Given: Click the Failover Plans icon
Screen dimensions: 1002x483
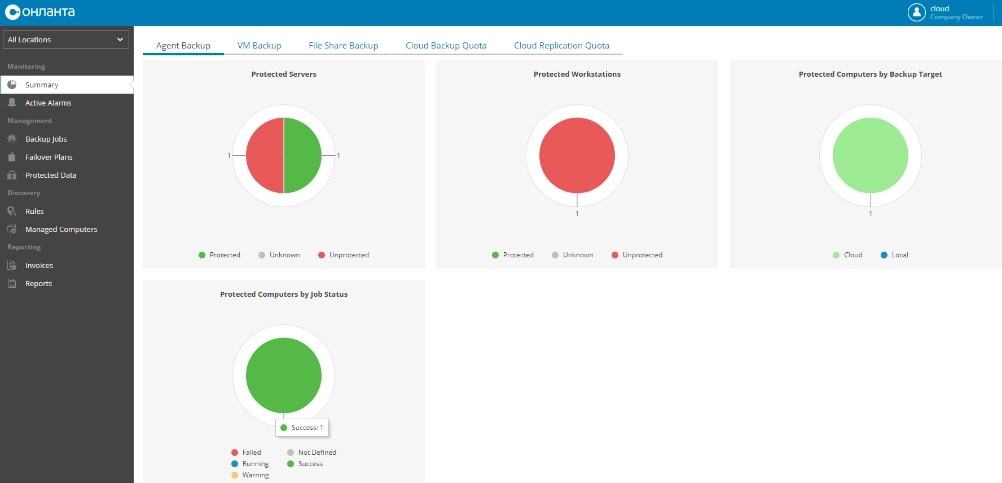Looking at the screenshot, I should click(x=11, y=157).
